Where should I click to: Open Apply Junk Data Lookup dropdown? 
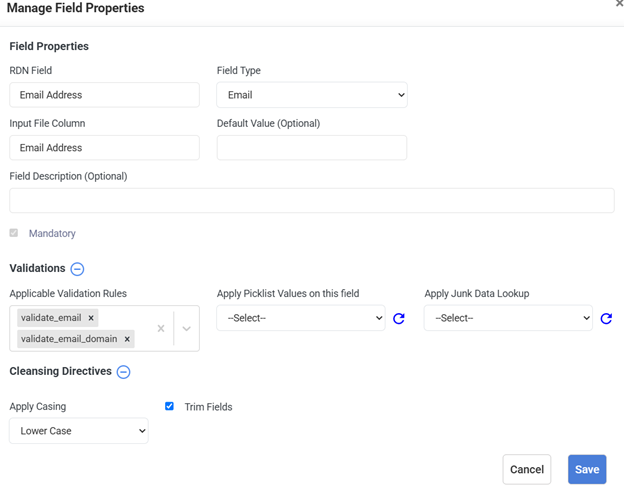508,318
